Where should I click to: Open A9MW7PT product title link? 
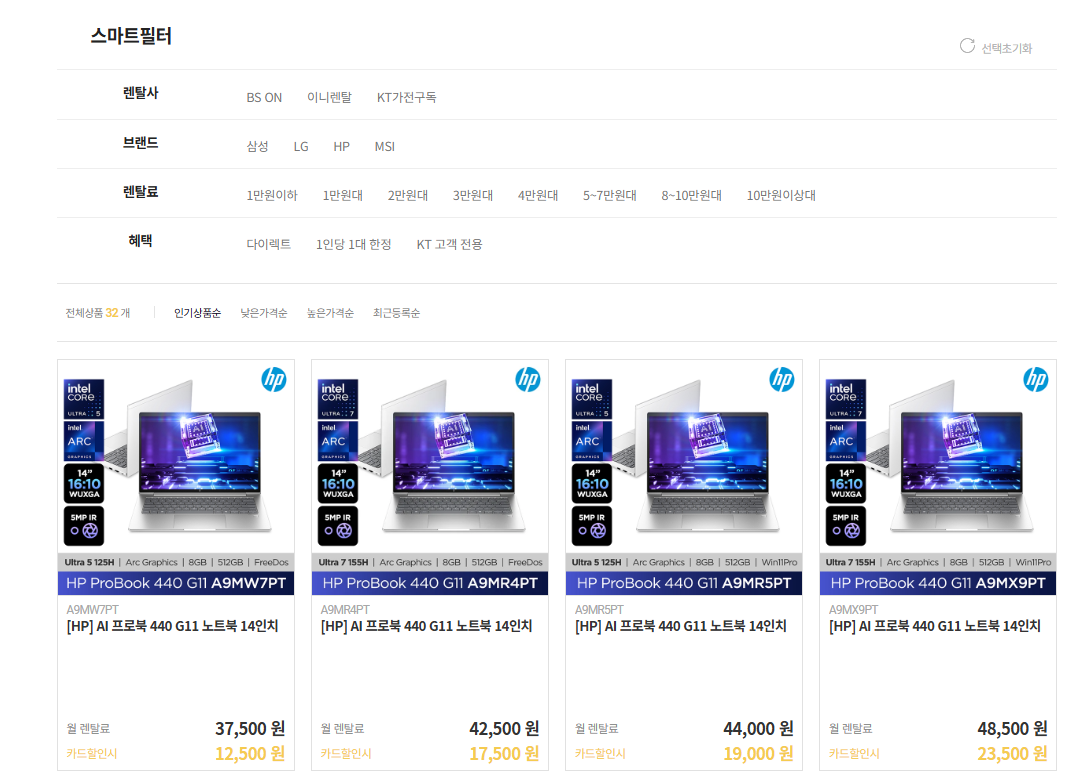coord(172,626)
